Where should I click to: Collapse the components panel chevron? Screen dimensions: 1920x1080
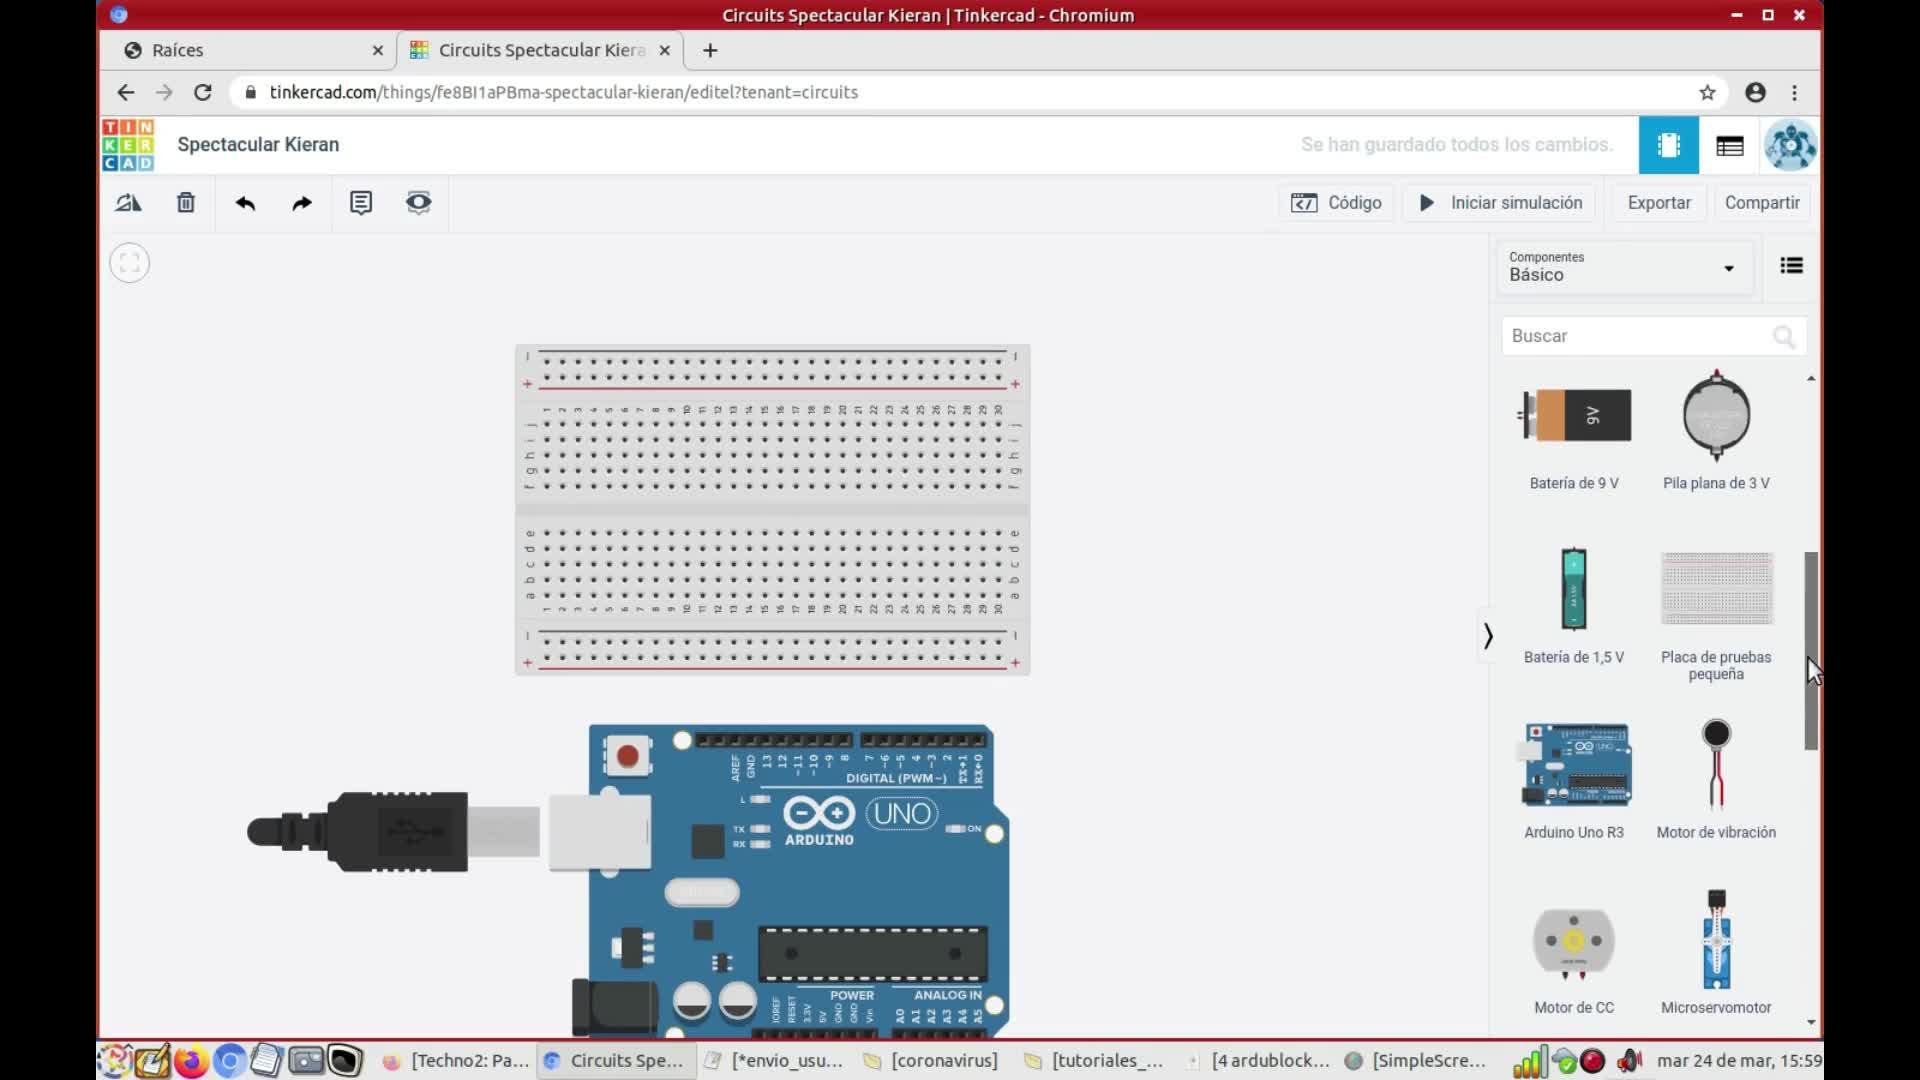1488,636
